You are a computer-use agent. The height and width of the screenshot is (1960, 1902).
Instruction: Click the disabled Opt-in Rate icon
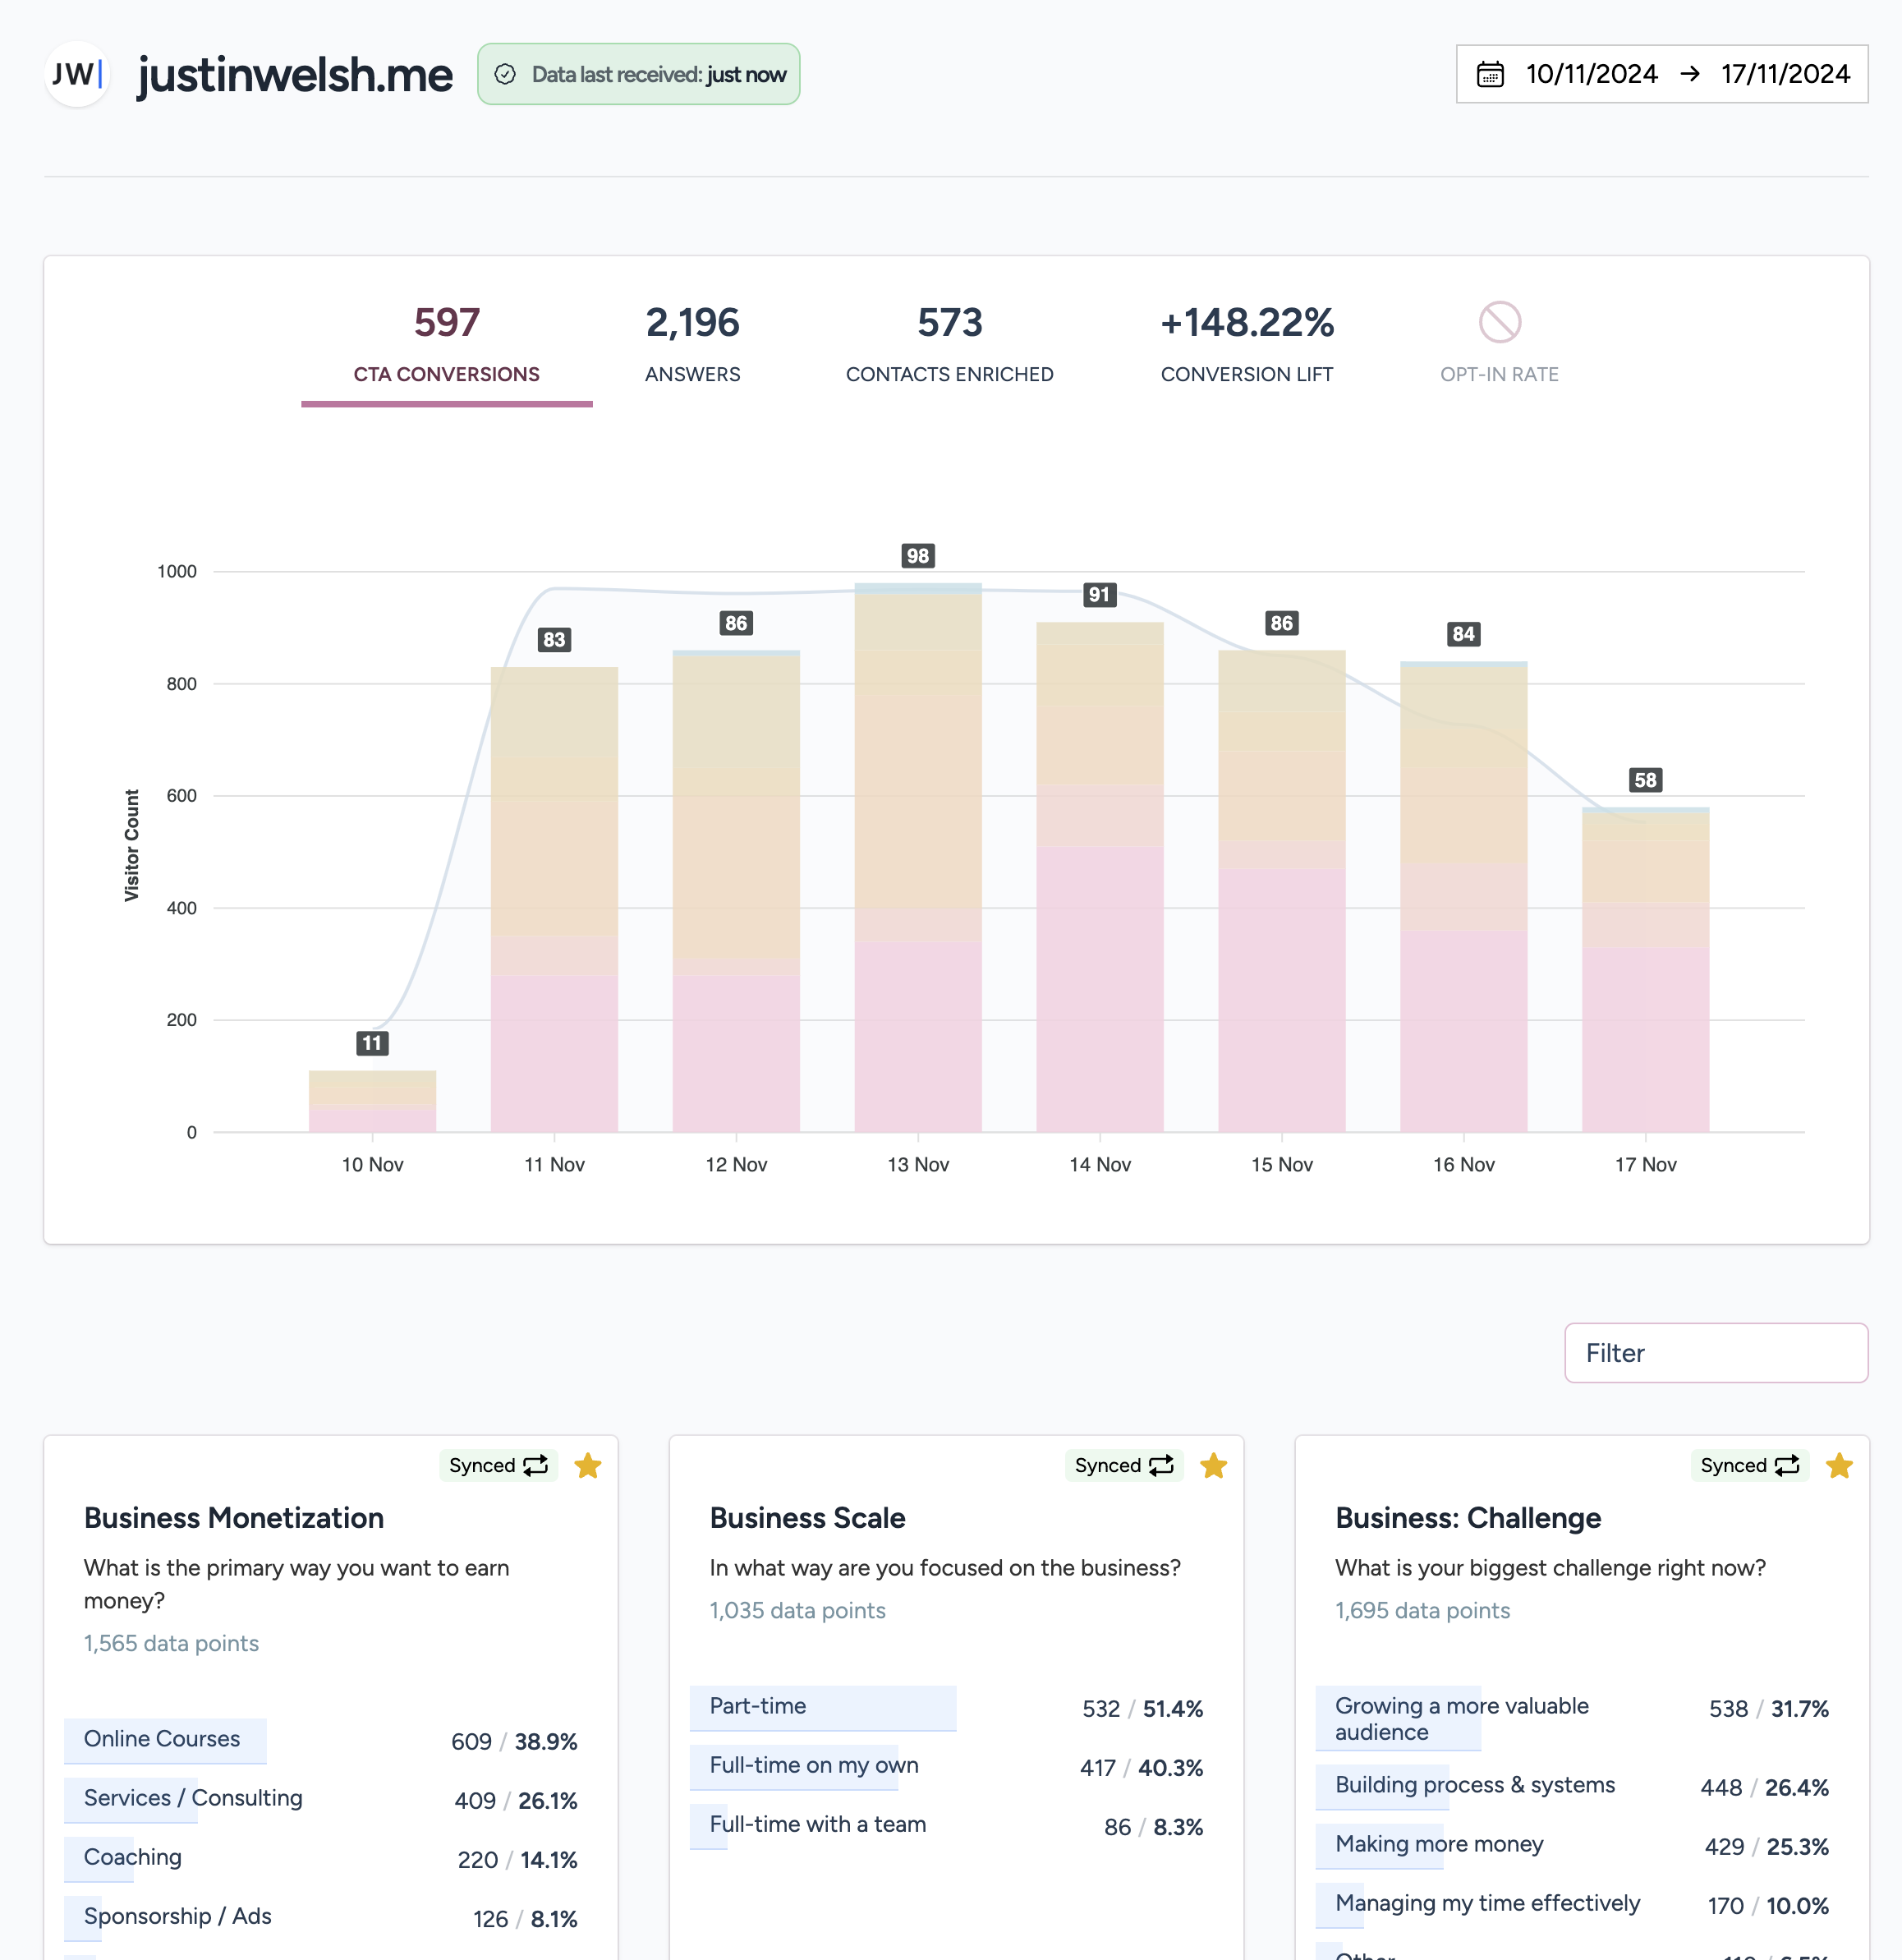coord(1499,322)
